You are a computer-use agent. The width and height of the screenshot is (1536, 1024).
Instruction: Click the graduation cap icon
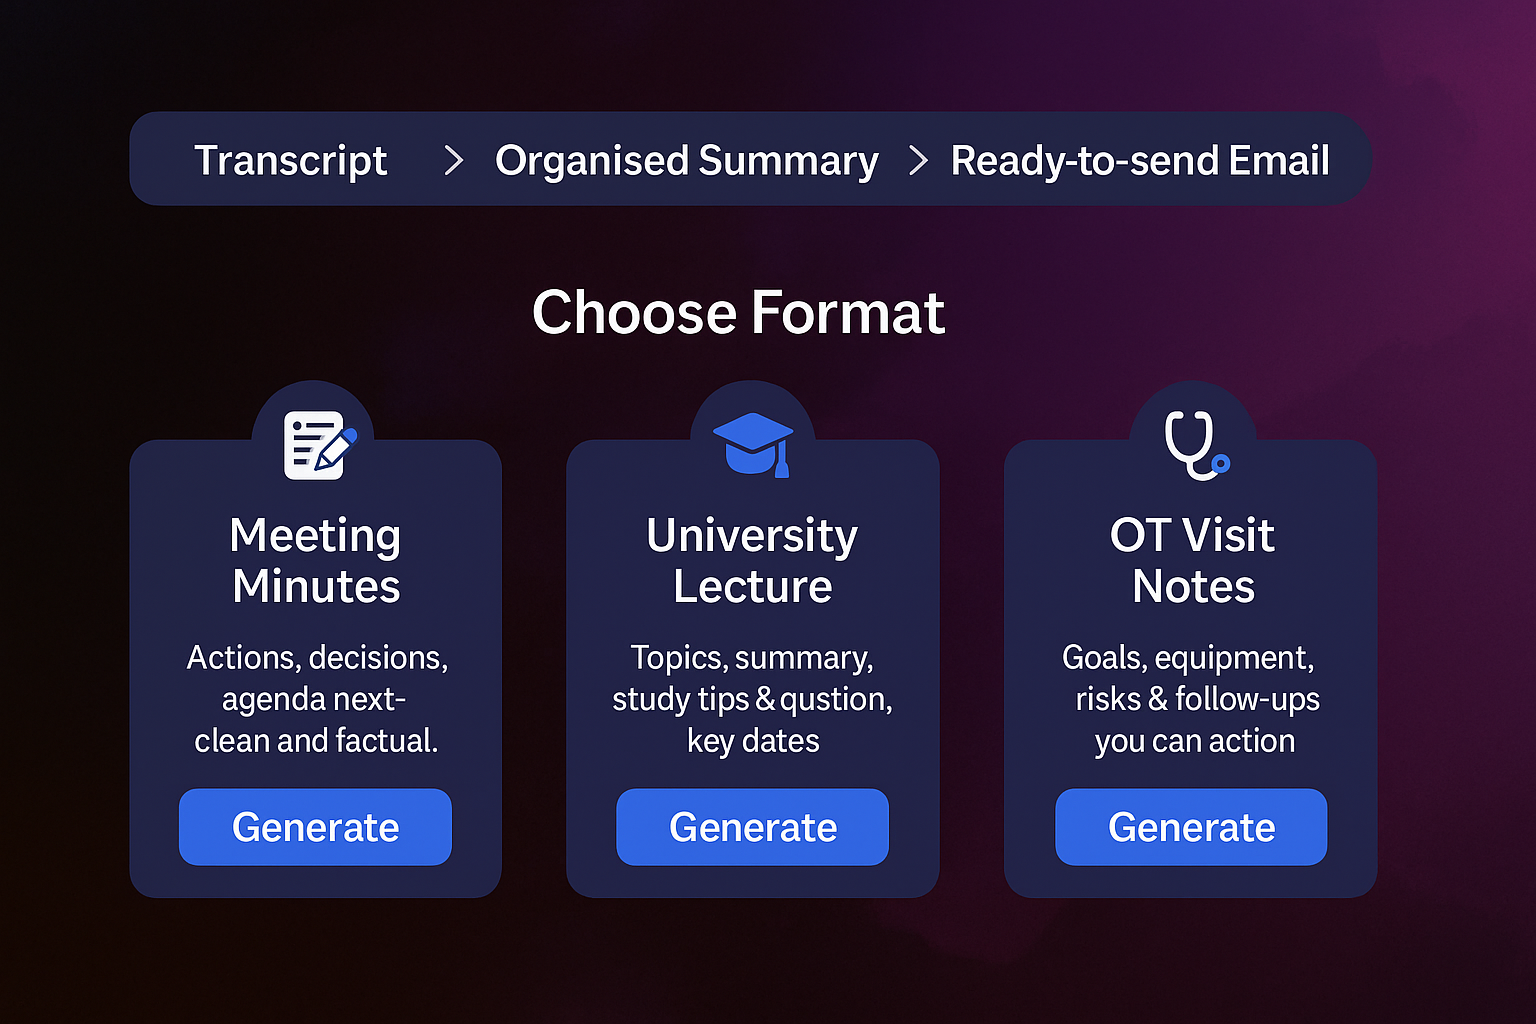pyautogui.click(x=753, y=445)
